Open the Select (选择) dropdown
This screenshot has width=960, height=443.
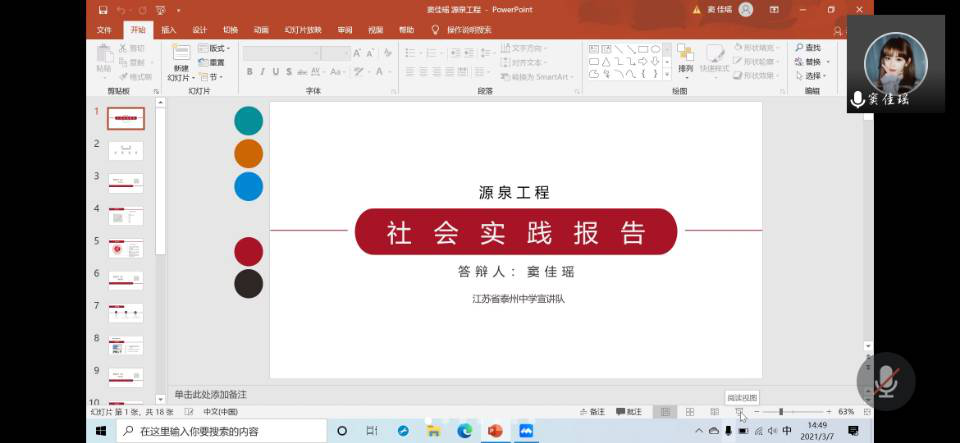pos(811,76)
